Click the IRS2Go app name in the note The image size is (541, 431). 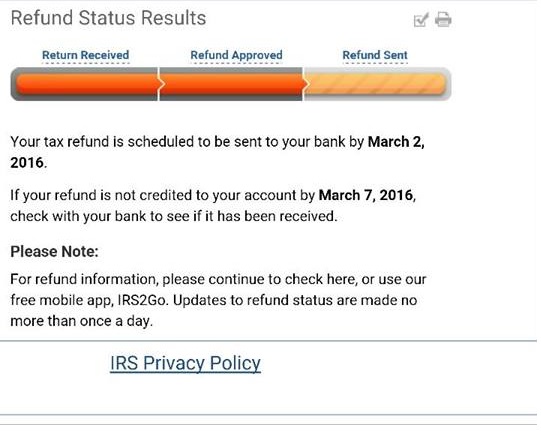[142, 300]
